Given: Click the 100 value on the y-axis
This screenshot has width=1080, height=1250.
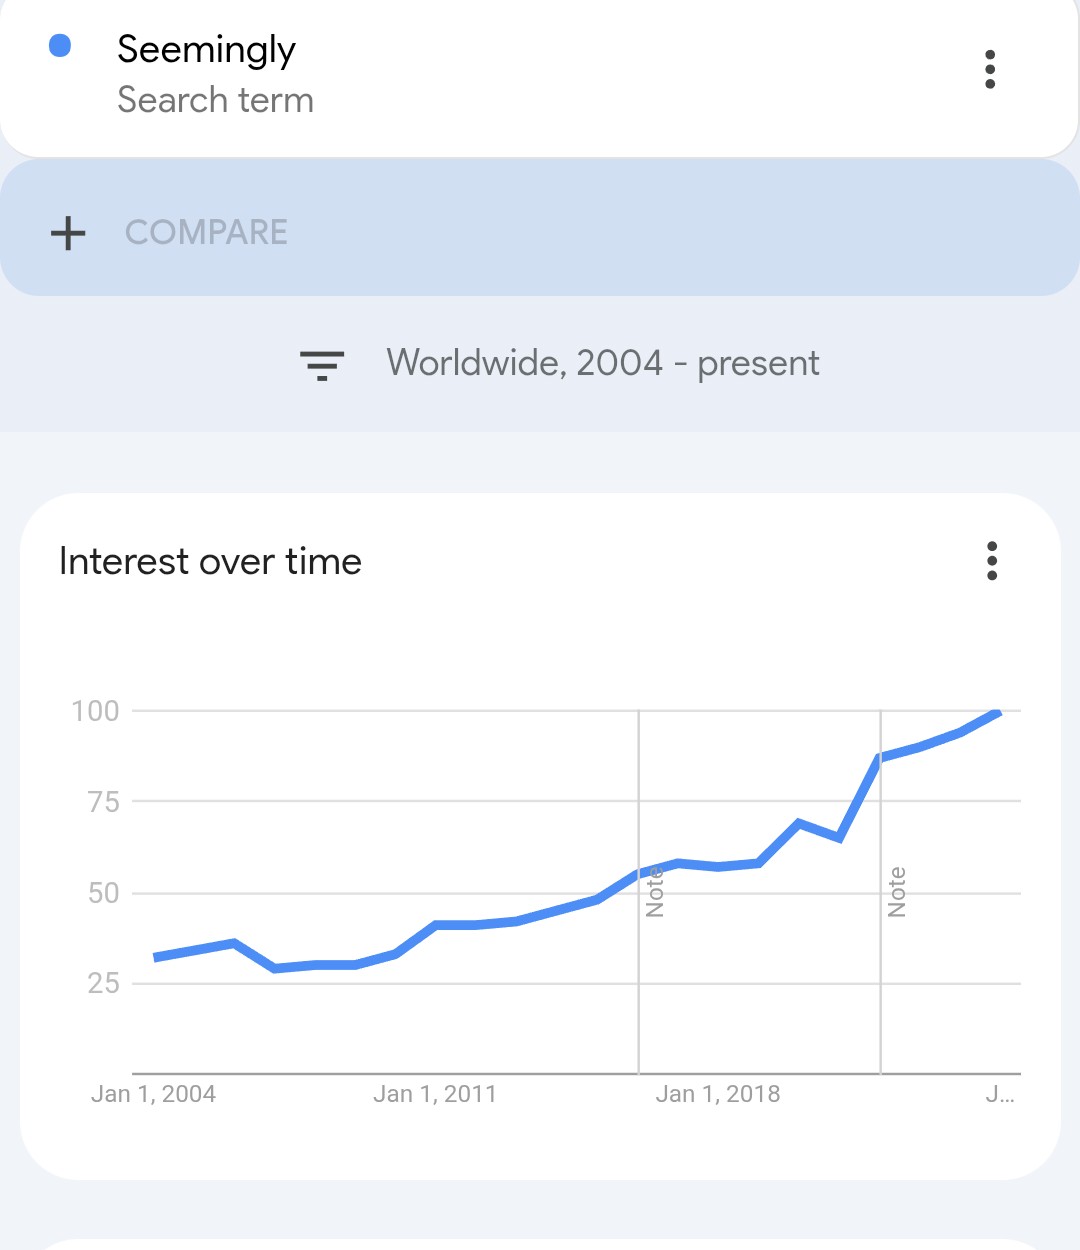Looking at the screenshot, I should [95, 711].
